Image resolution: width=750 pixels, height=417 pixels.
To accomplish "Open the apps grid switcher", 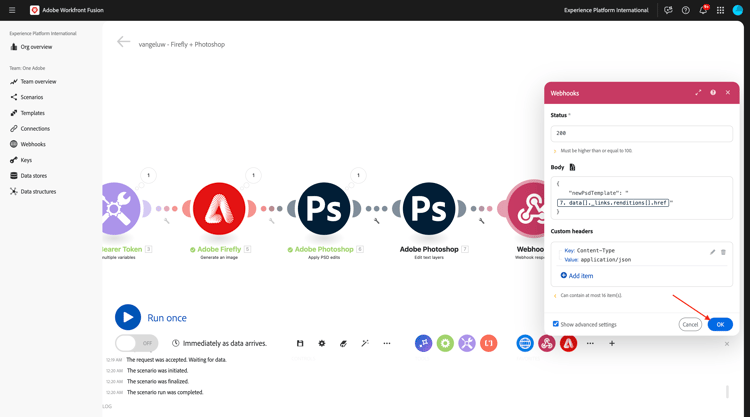I will [x=720, y=10].
